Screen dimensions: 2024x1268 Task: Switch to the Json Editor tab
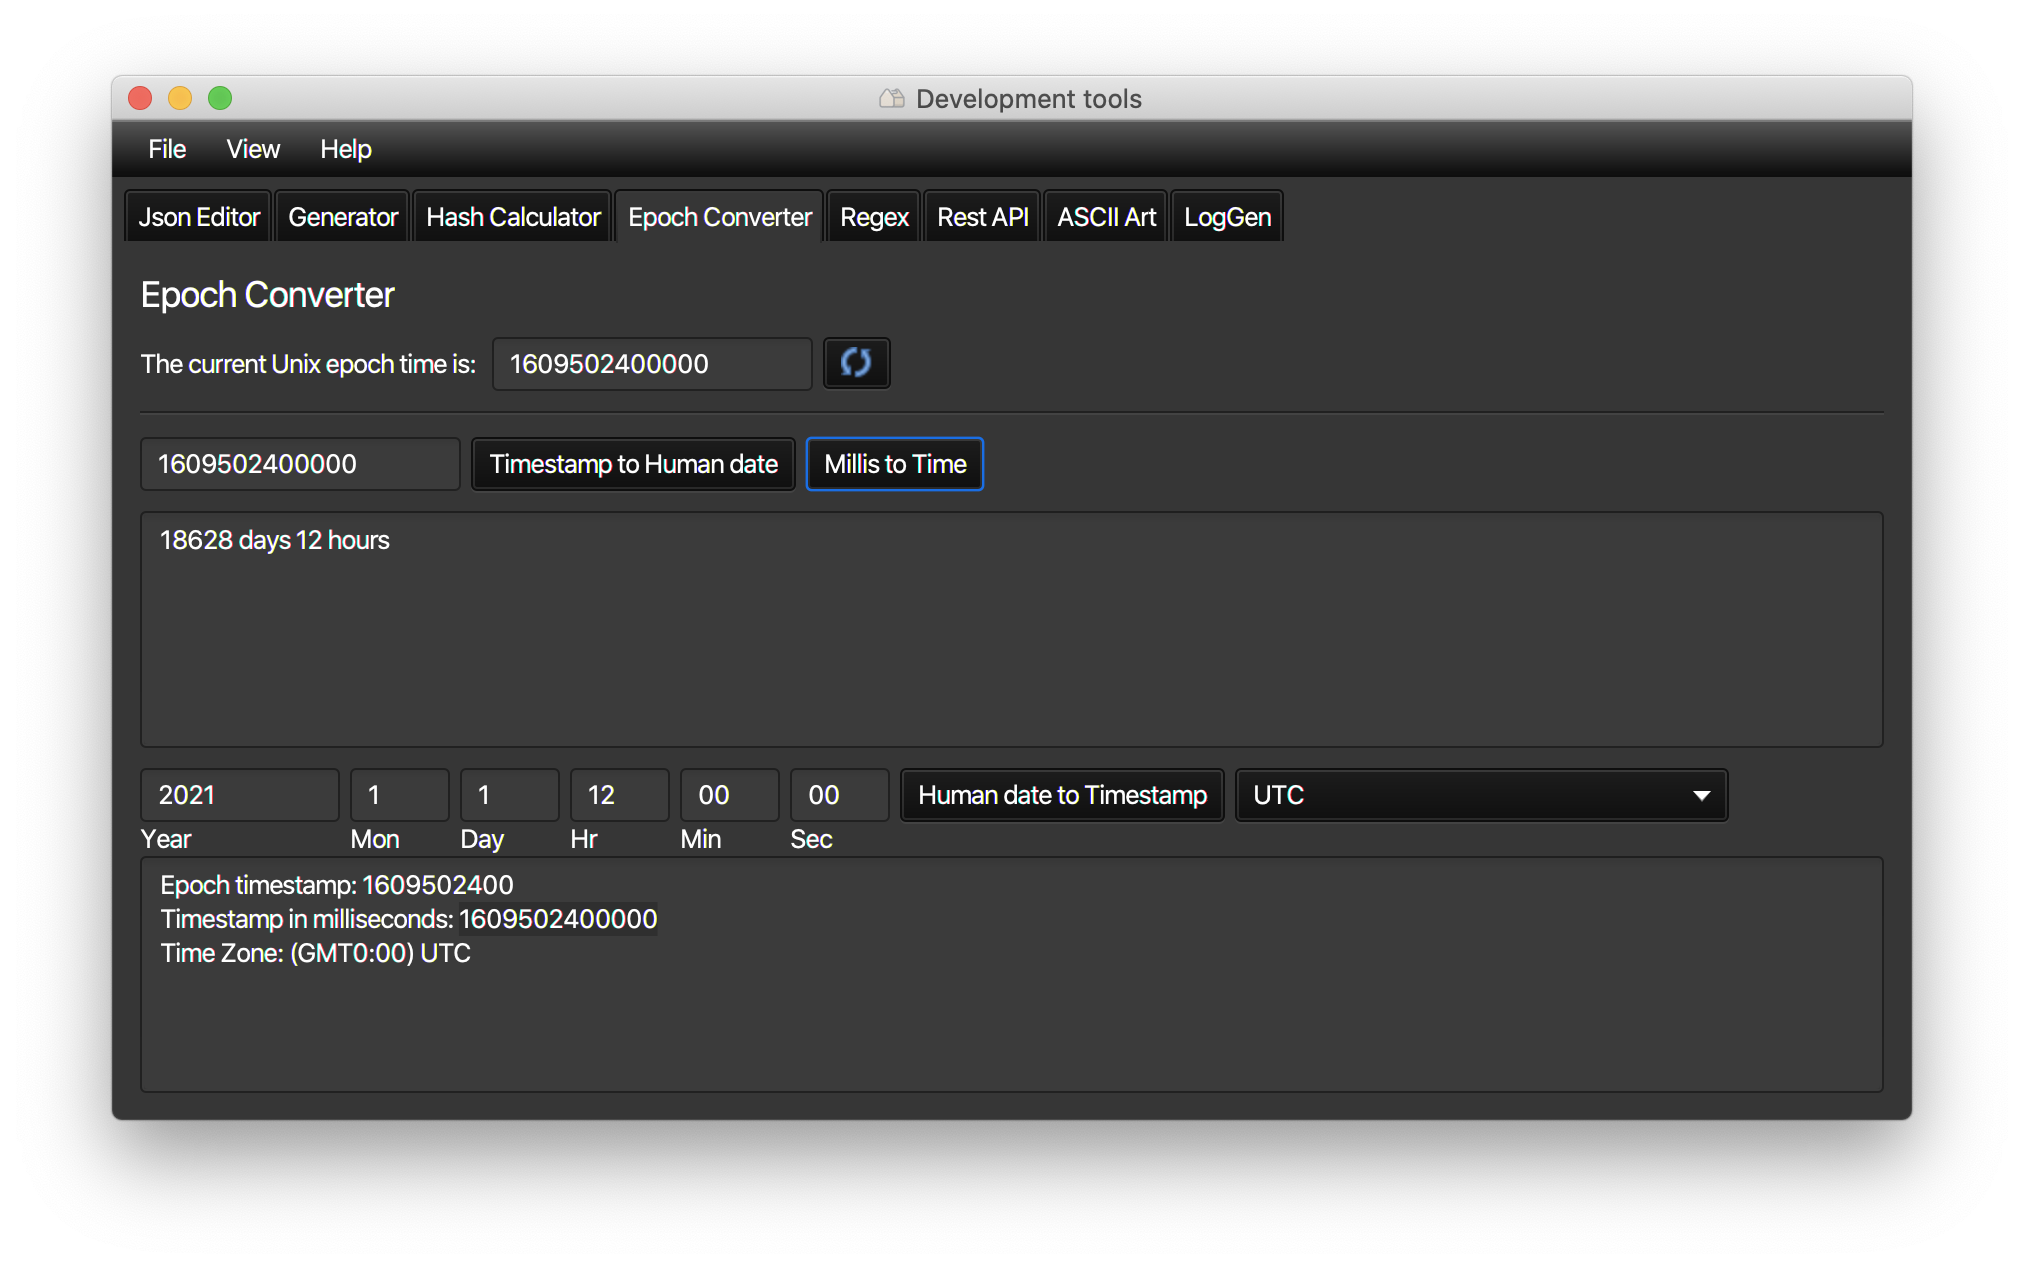pos(198,217)
